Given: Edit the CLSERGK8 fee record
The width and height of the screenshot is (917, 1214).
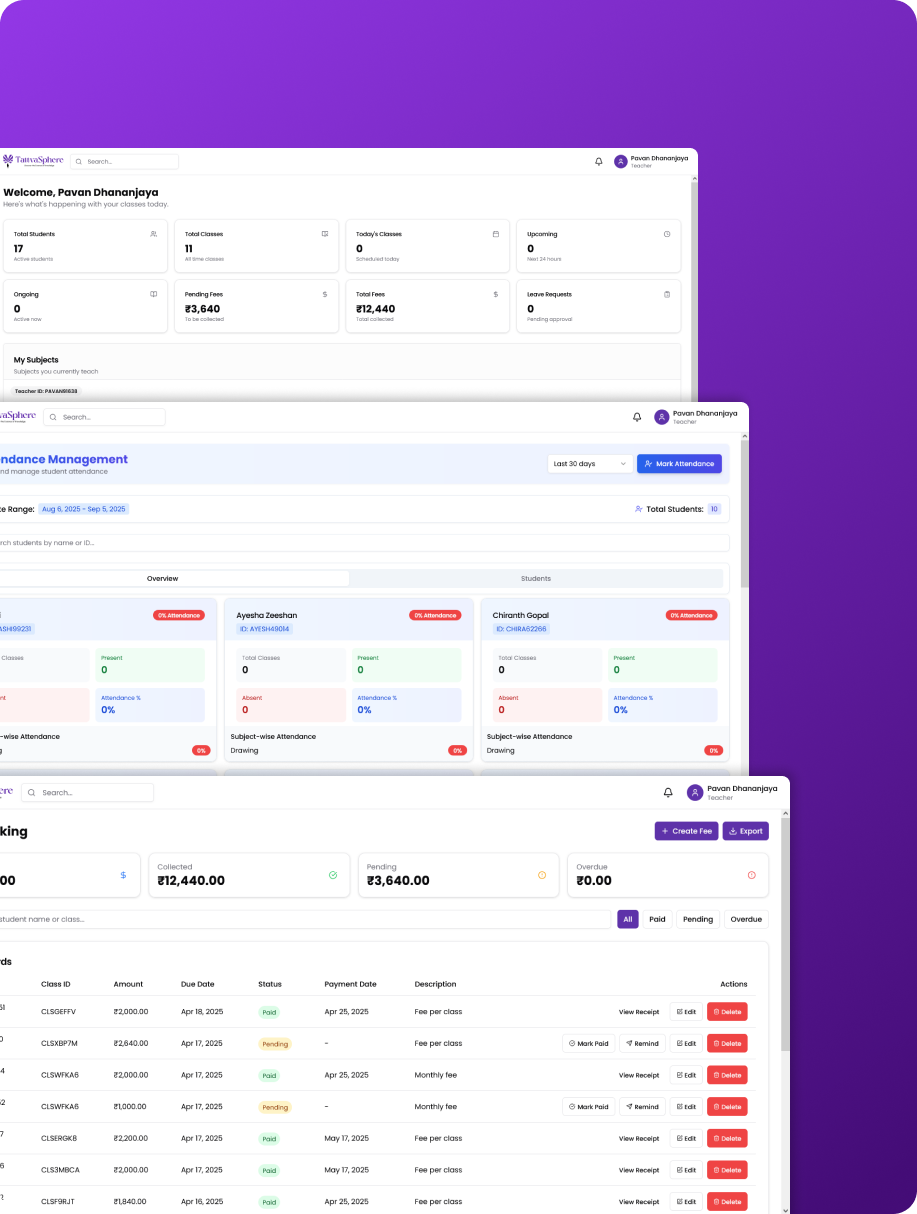Looking at the screenshot, I should click(686, 1138).
